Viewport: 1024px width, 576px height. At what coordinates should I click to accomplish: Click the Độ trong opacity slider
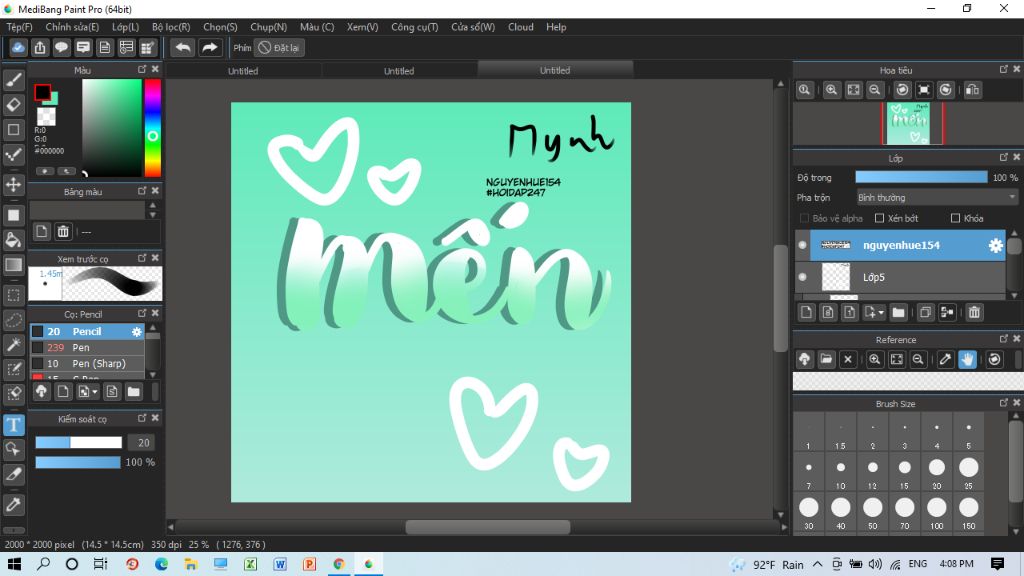(921, 177)
